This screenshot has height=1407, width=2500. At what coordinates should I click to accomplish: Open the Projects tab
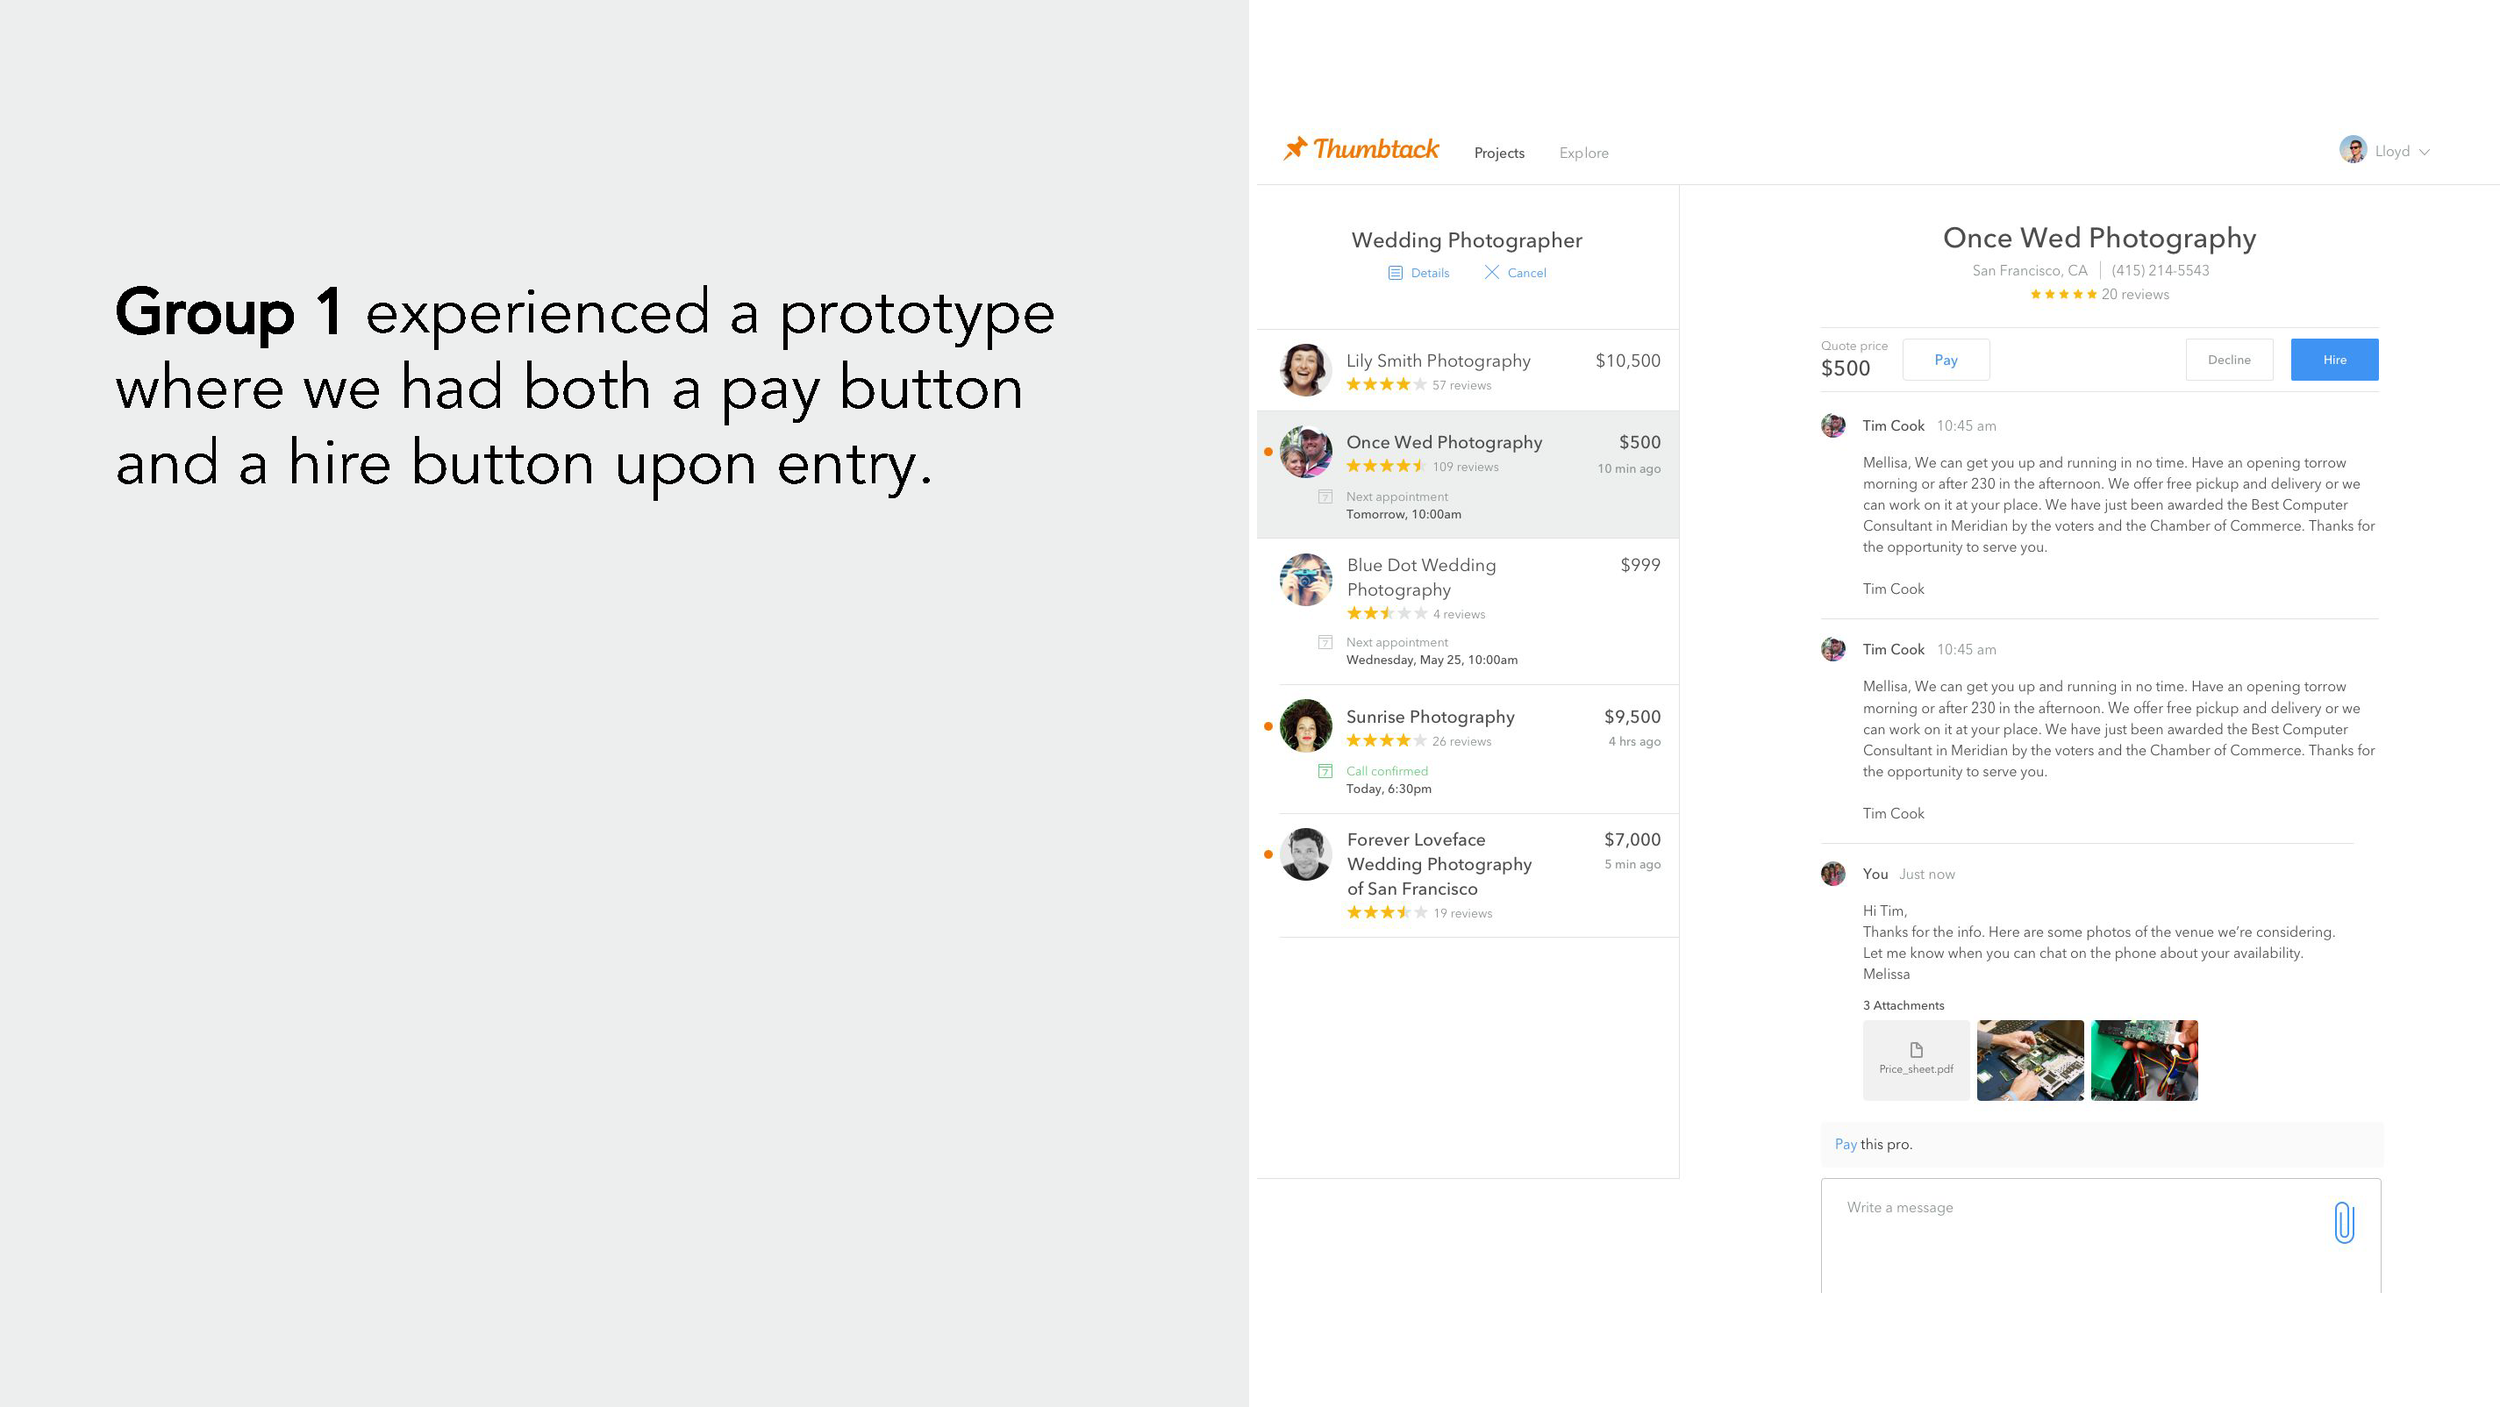click(x=1499, y=153)
